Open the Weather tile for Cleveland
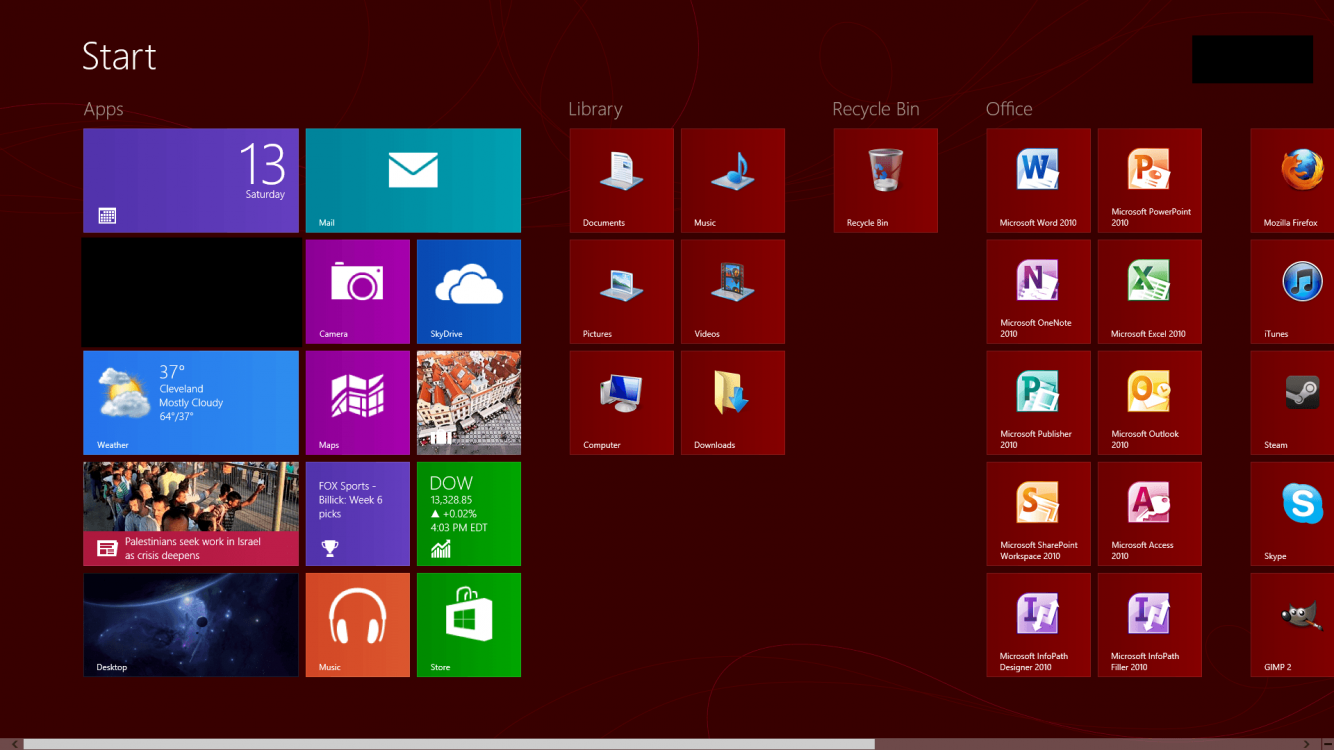1334x750 pixels. click(x=191, y=402)
